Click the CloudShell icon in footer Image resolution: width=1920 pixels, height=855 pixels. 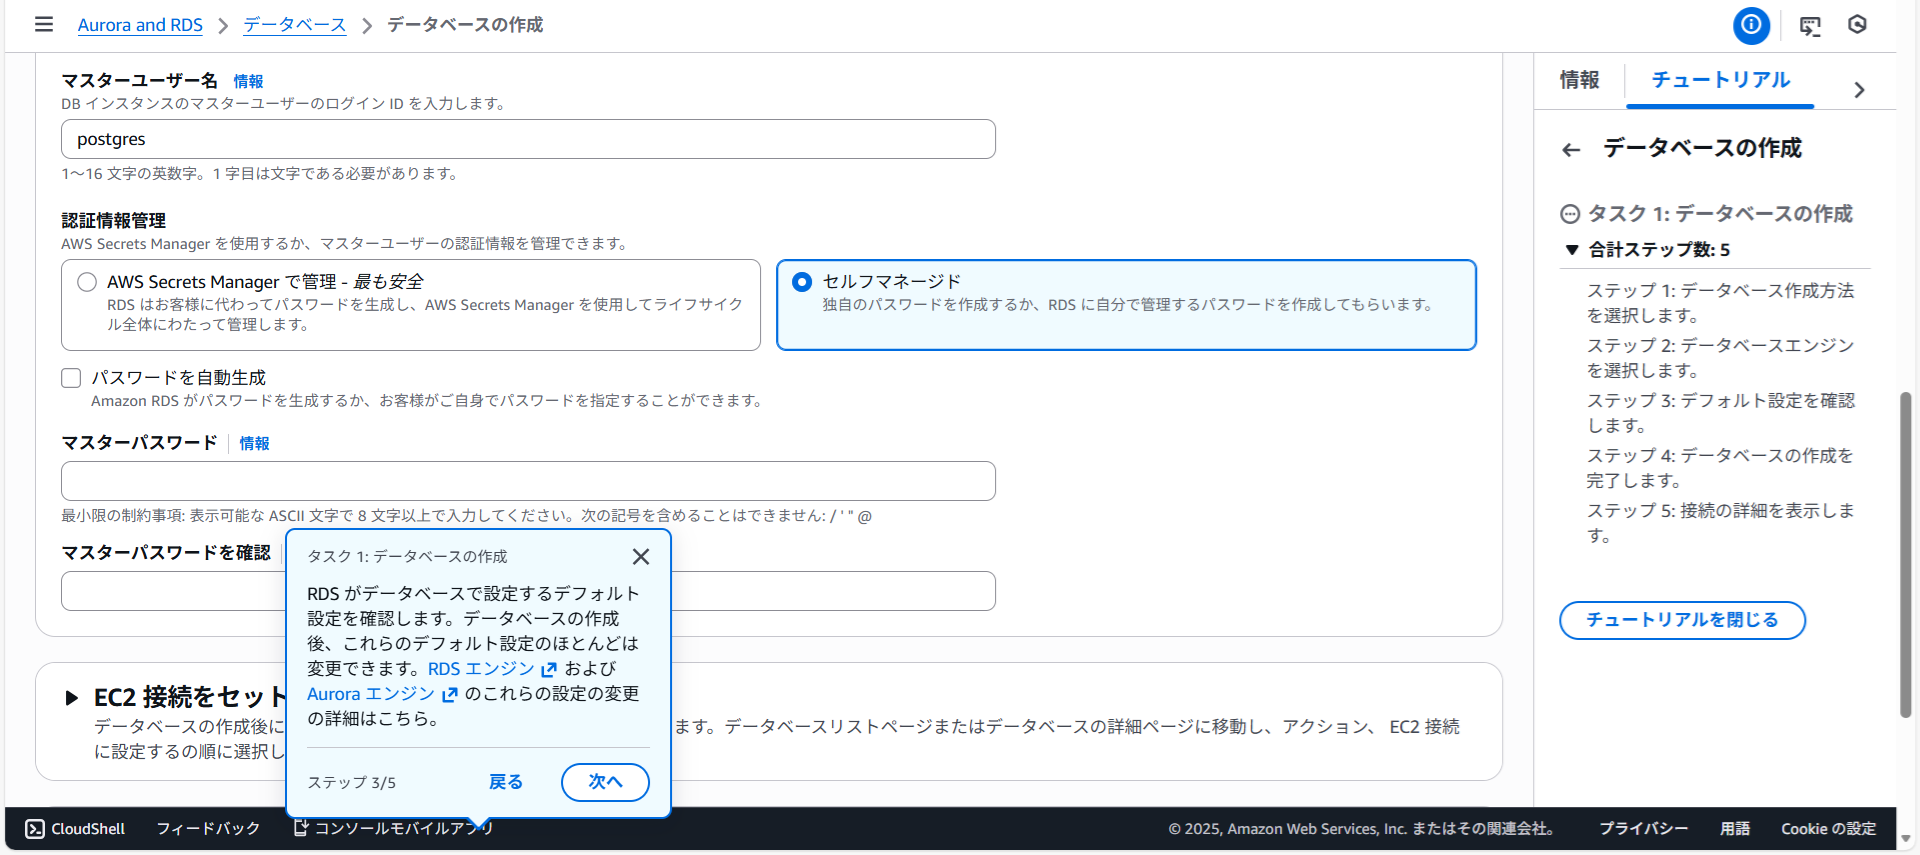pos(35,829)
